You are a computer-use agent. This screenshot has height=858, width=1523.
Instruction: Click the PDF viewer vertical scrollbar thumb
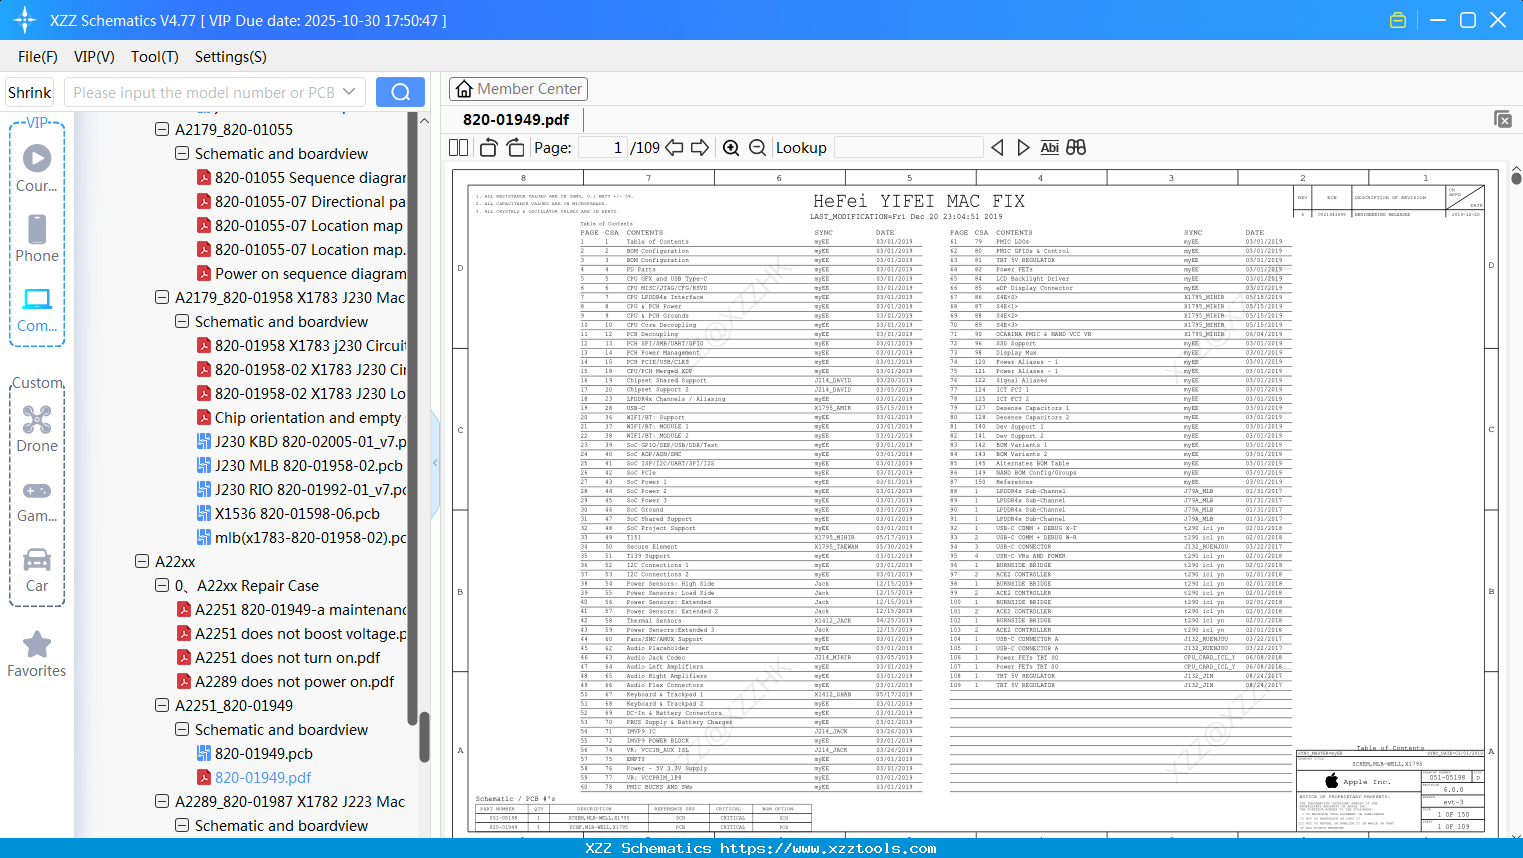[1516, 178]
